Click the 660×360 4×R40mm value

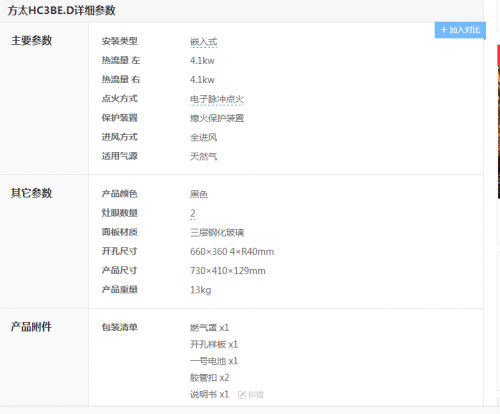coord(232,252)
